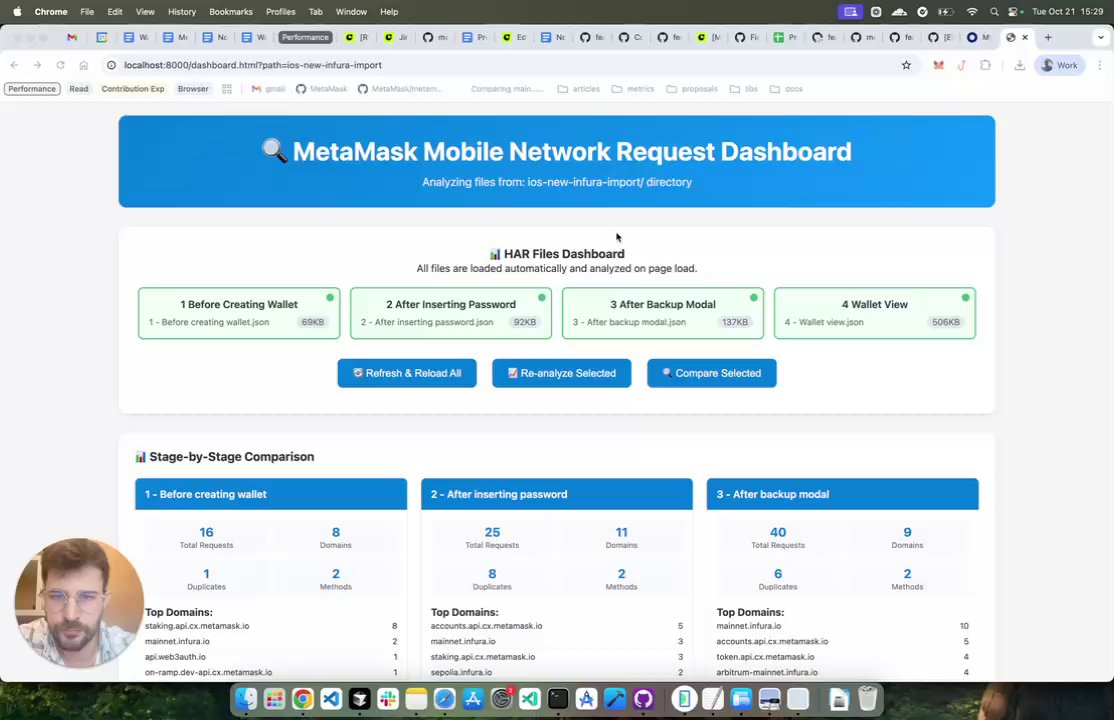Switch to the Gmail tab
This screenshot has width=1114, height=720.
pos(72,37)
